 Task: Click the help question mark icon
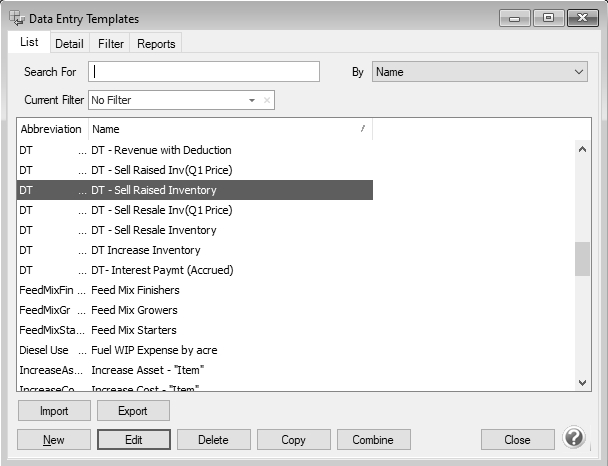coord(574,438)
